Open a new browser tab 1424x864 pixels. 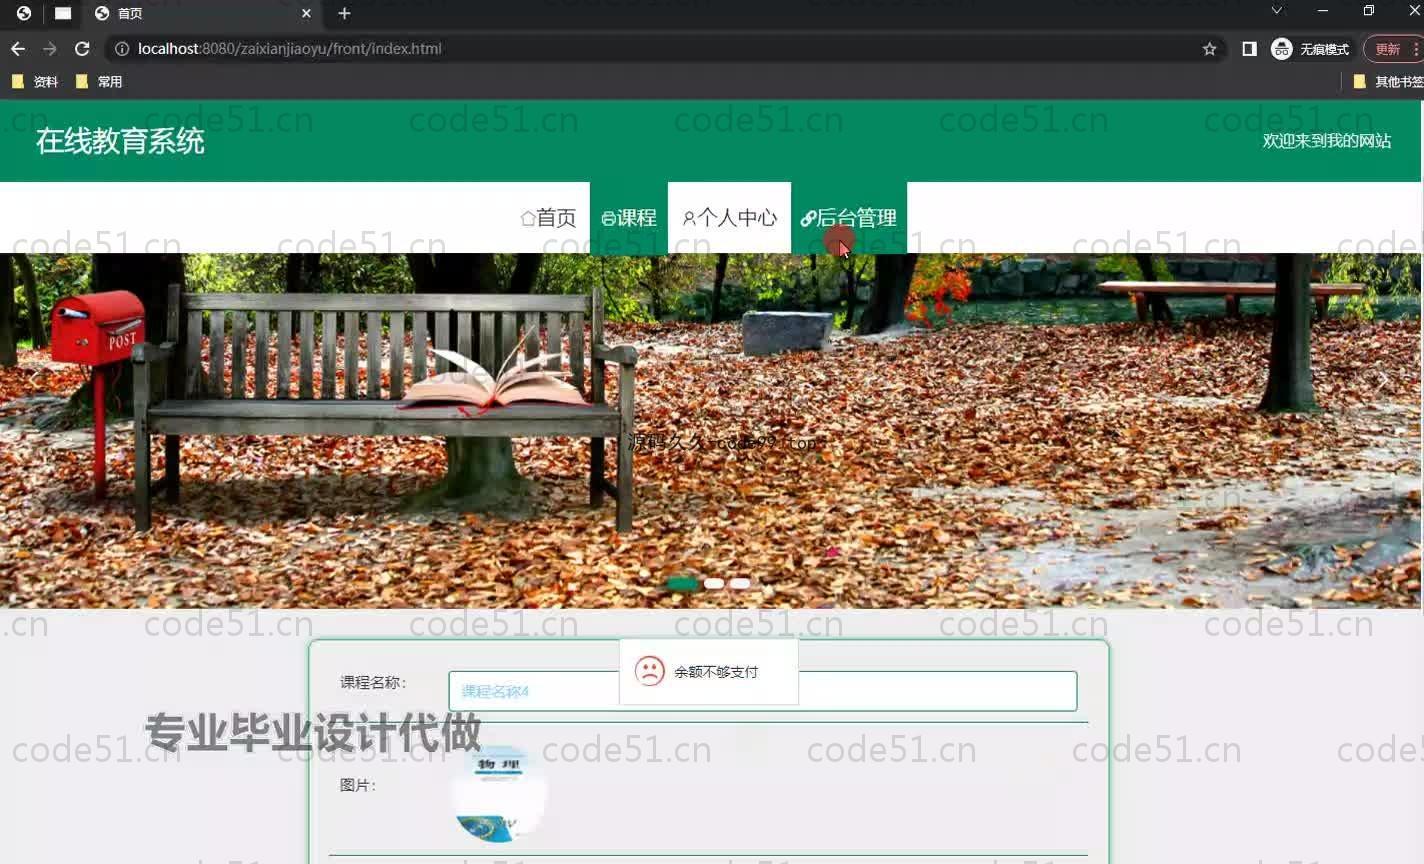pos(344,13)
